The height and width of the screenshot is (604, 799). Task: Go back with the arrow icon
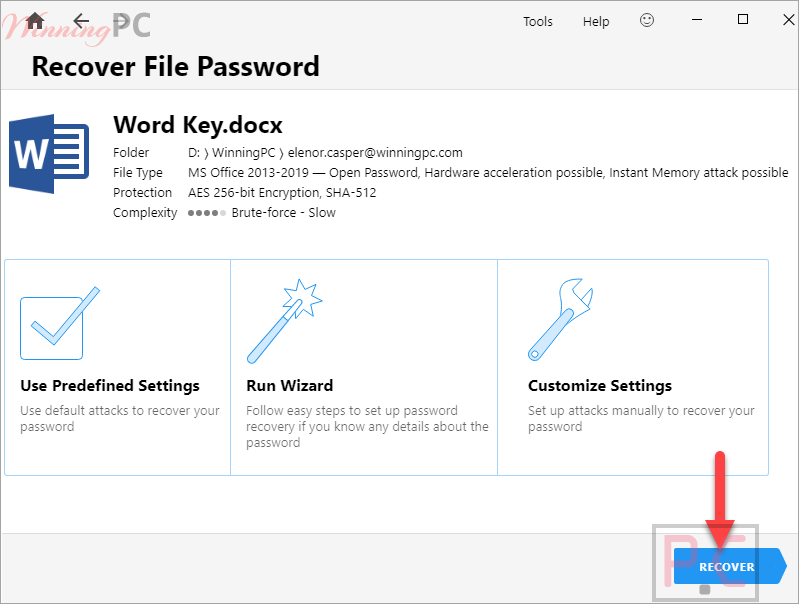(81, 21)
